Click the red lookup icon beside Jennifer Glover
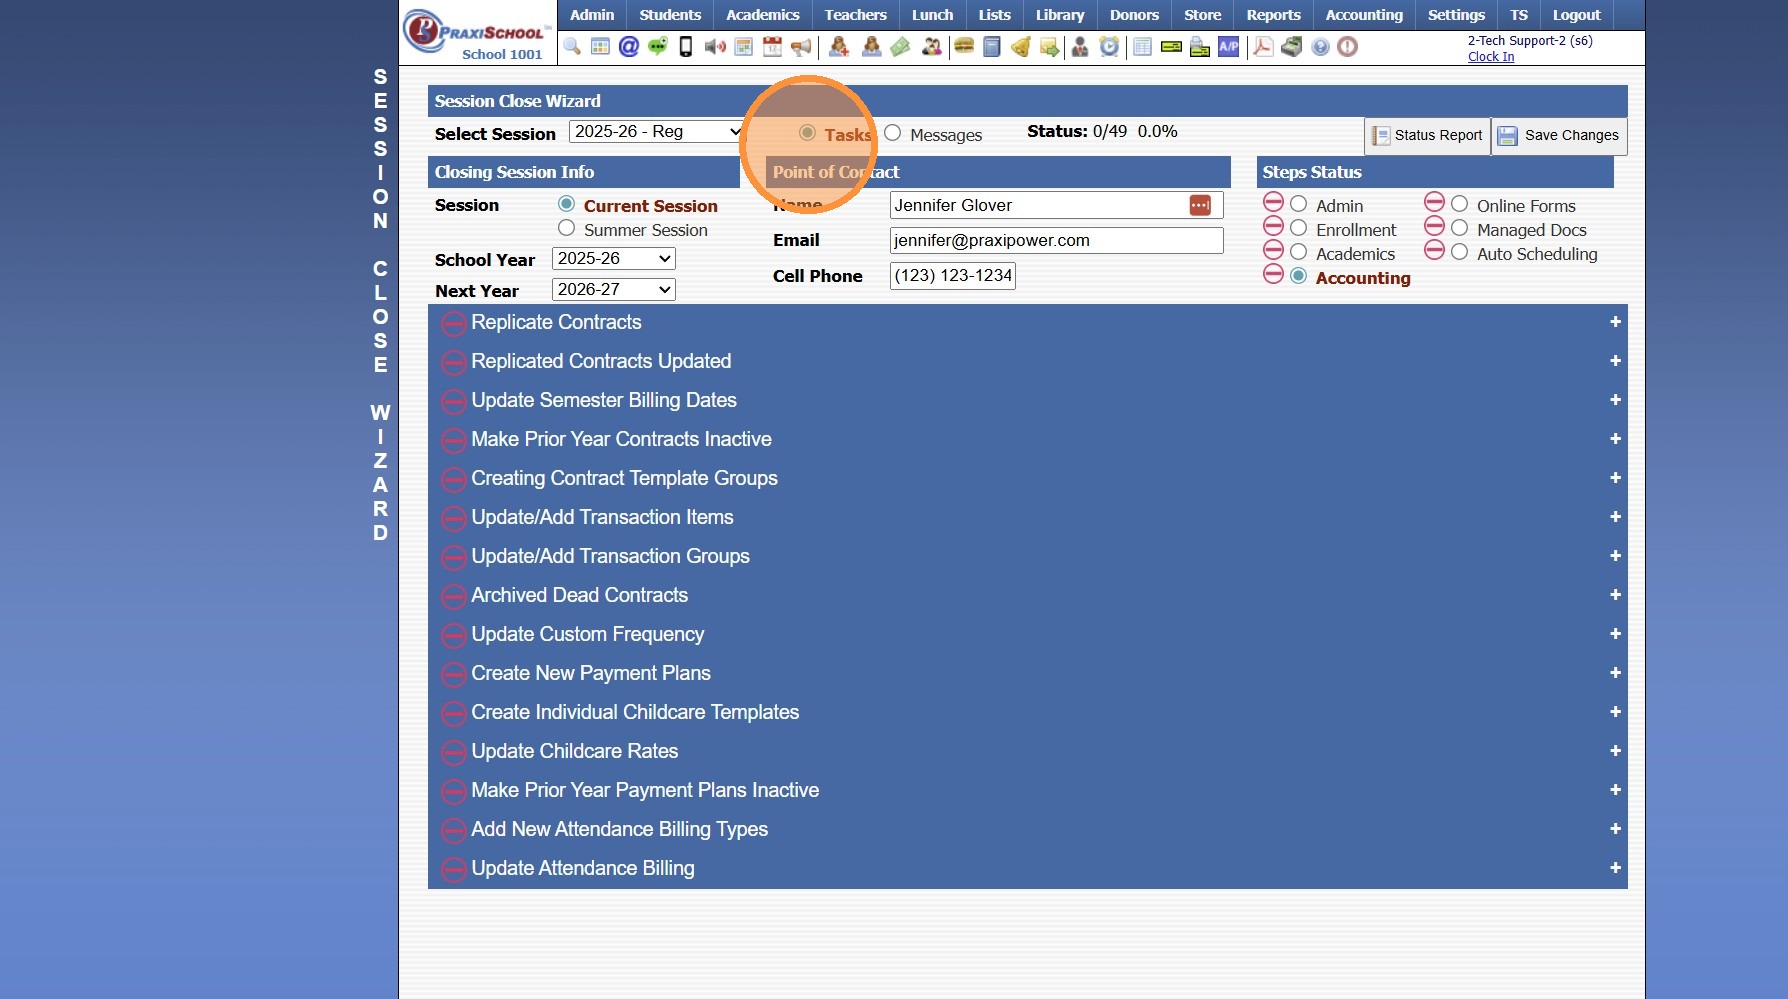This screenshot has width=1788, height=999. click(1200, 205)
